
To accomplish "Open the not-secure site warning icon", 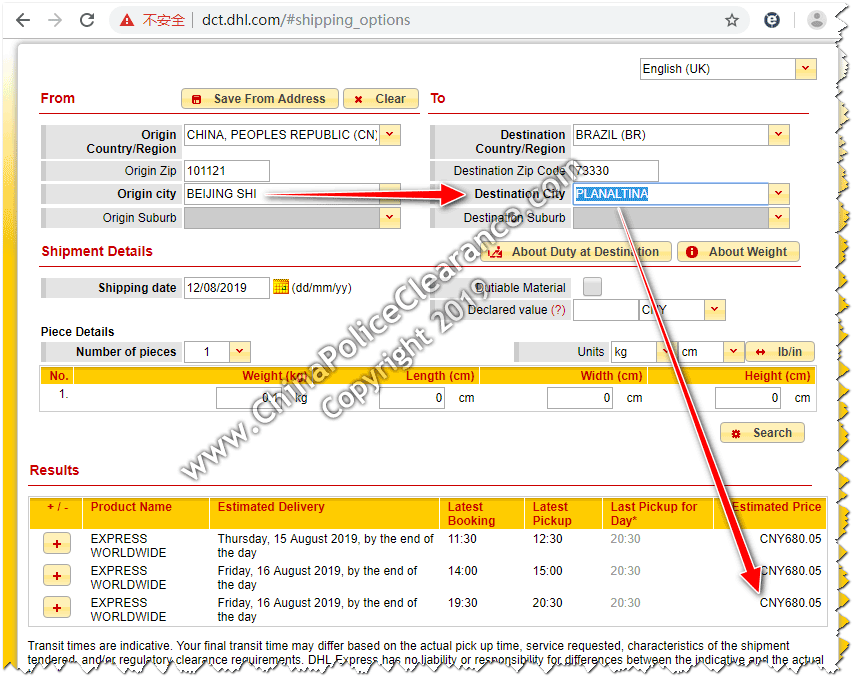I will coord(127,21).
